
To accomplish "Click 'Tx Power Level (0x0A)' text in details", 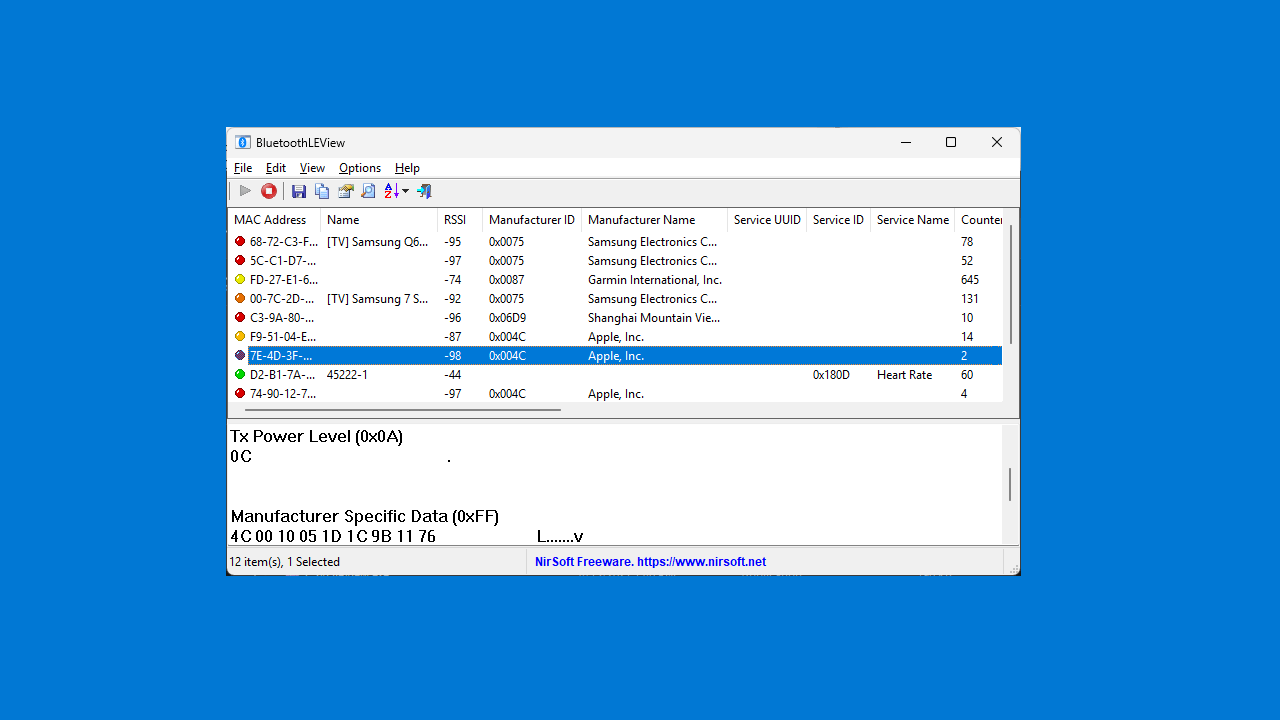I will (x=317, y=437).
